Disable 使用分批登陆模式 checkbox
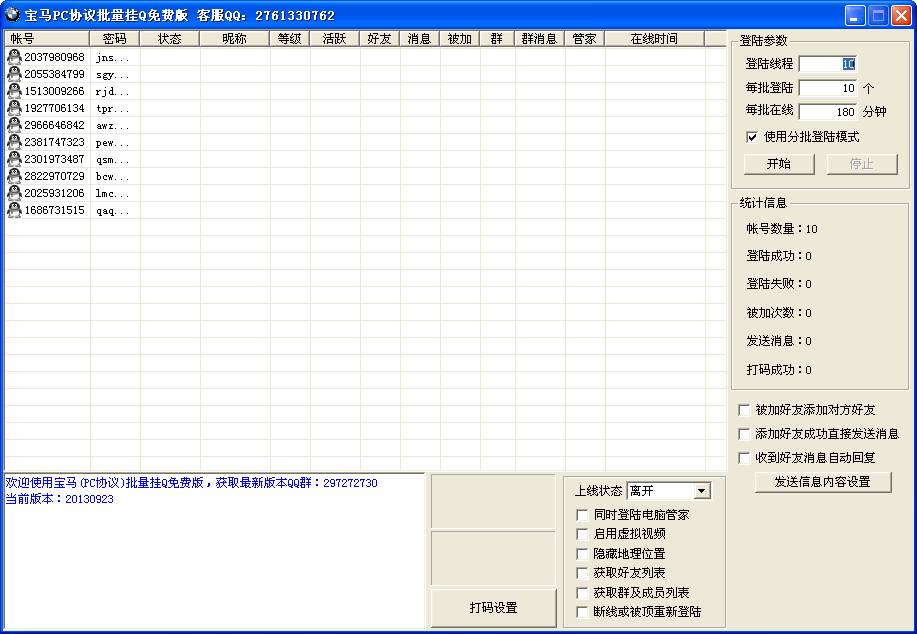Screen dimensions: 917x634 (752, 137)
